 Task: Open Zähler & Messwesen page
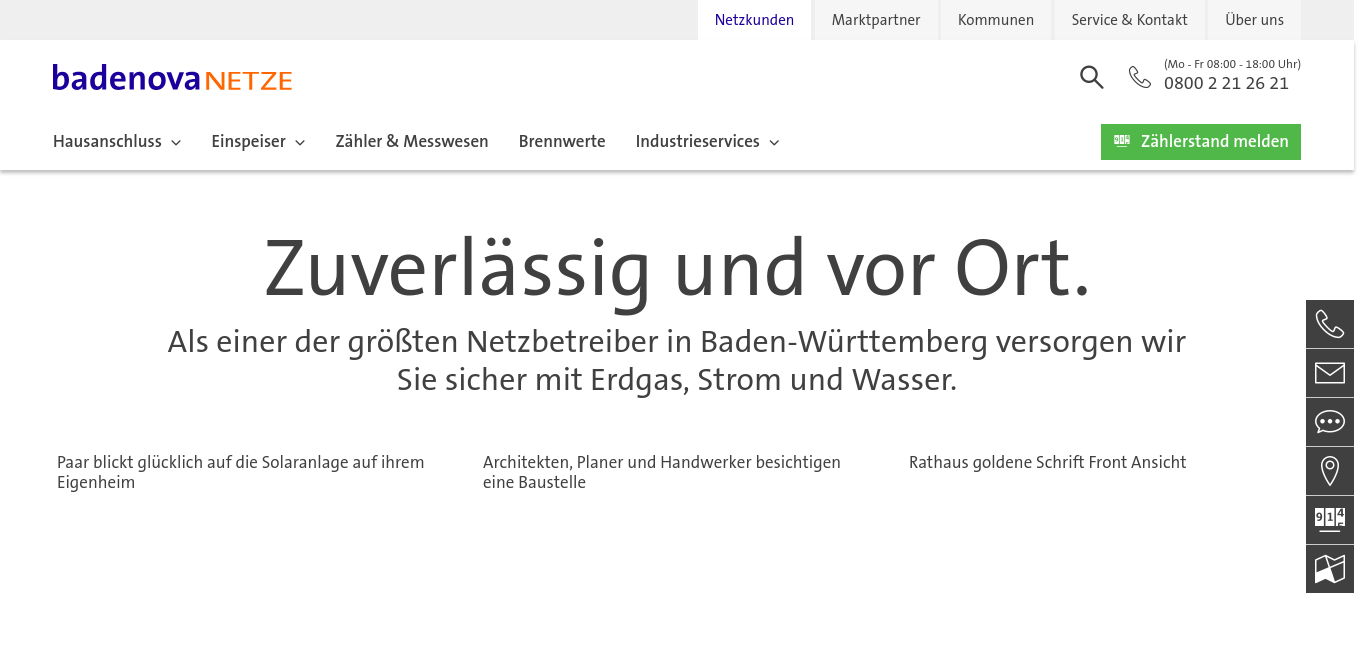[412, 142]
